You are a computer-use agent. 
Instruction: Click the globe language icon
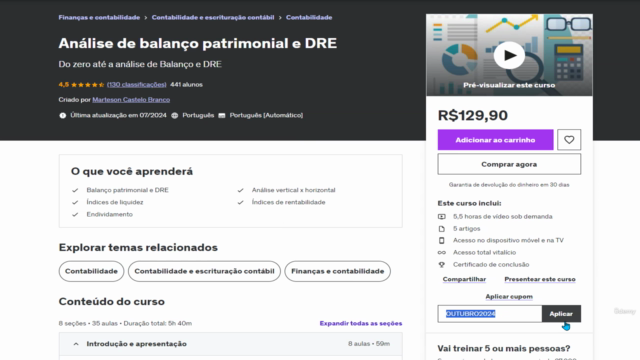point(175,116)
